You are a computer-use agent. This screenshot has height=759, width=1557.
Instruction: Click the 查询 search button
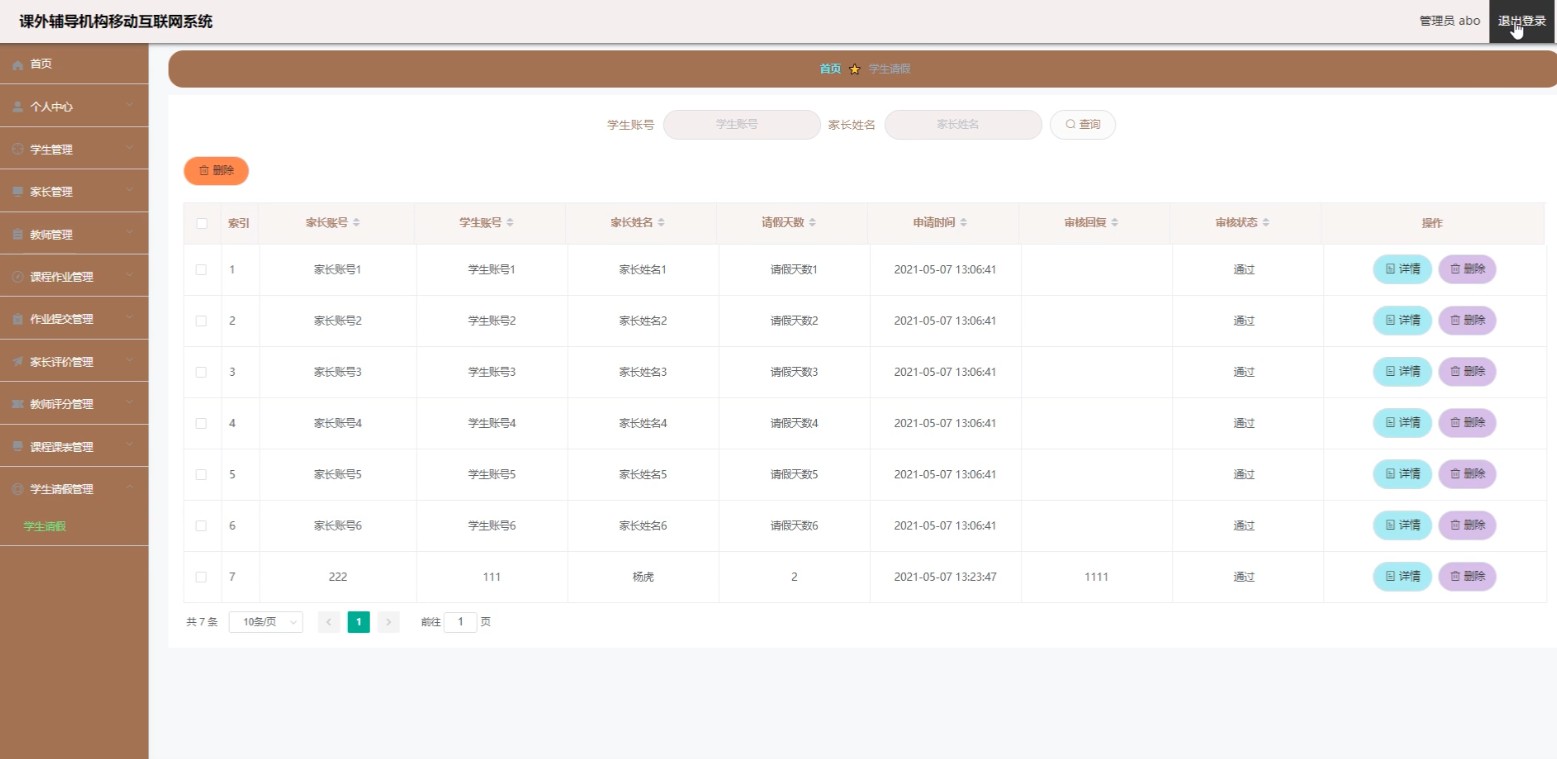(x=1082, y=125)
